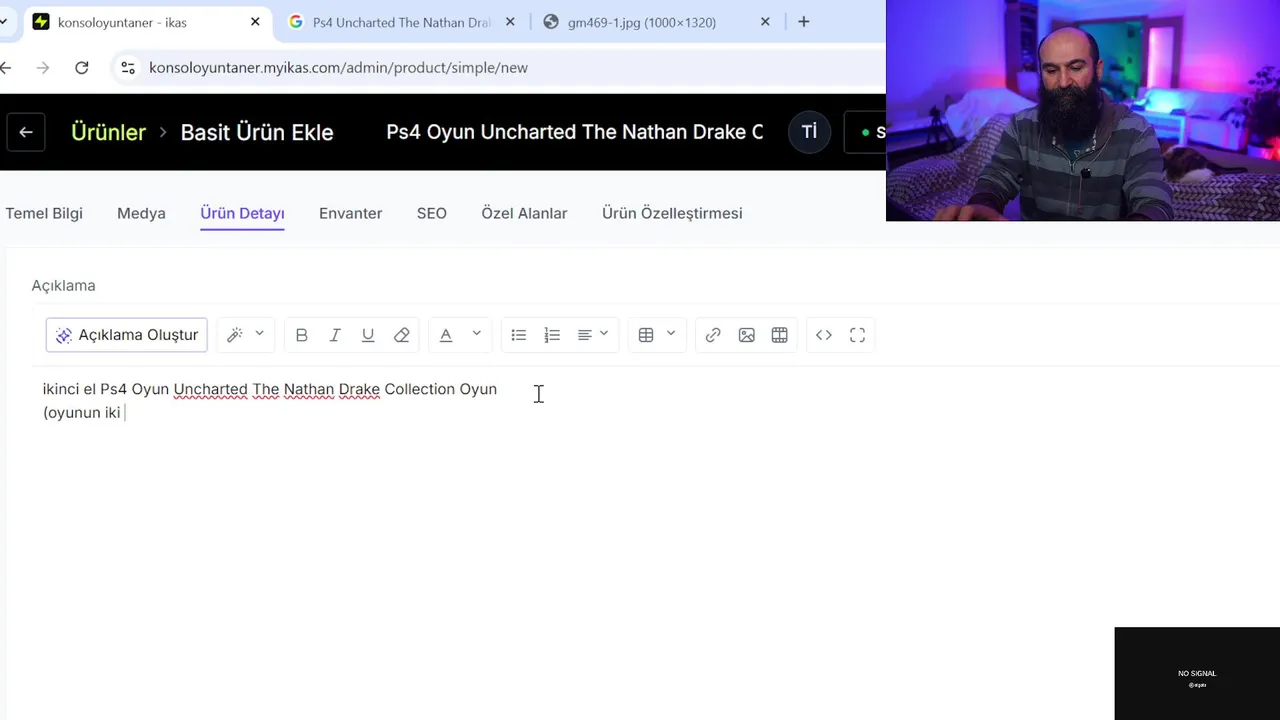Screen dimensions: 1280x720
Task: Open the Envanter tab
Action: (350, 213)
